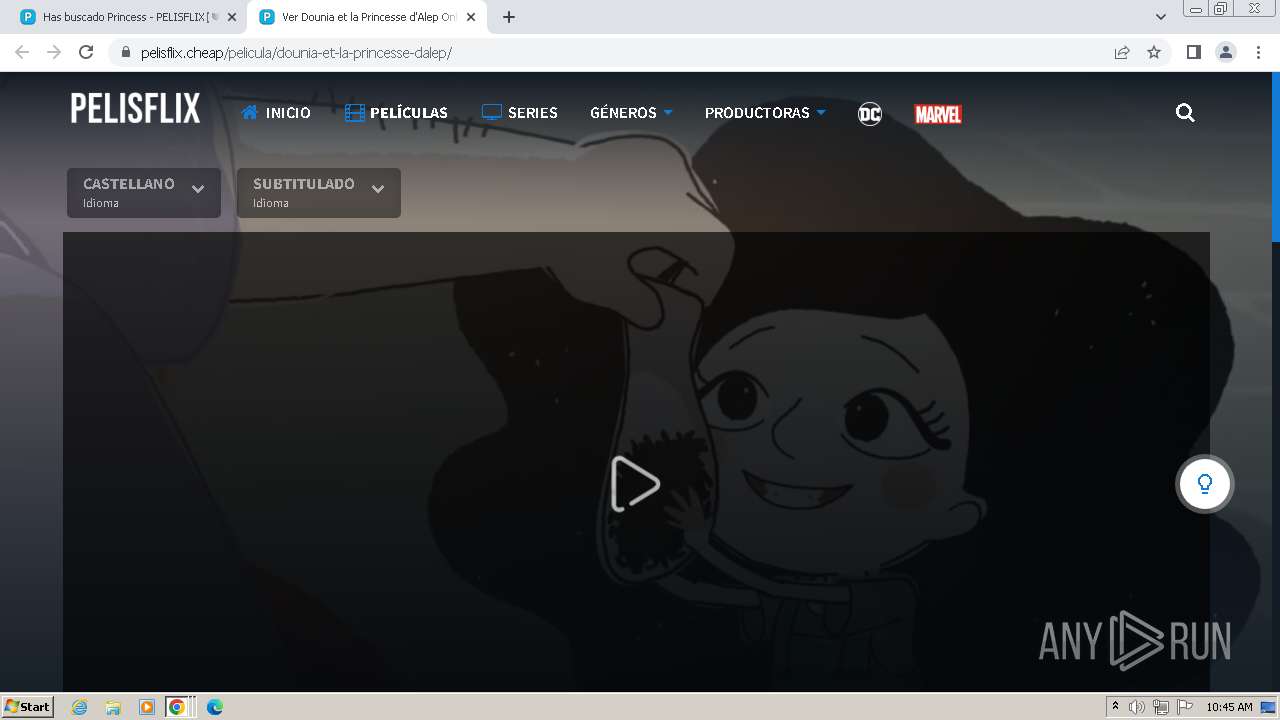
Task: Switch to the 'Has buscado Princess' tab
Action: click(130, 17)
